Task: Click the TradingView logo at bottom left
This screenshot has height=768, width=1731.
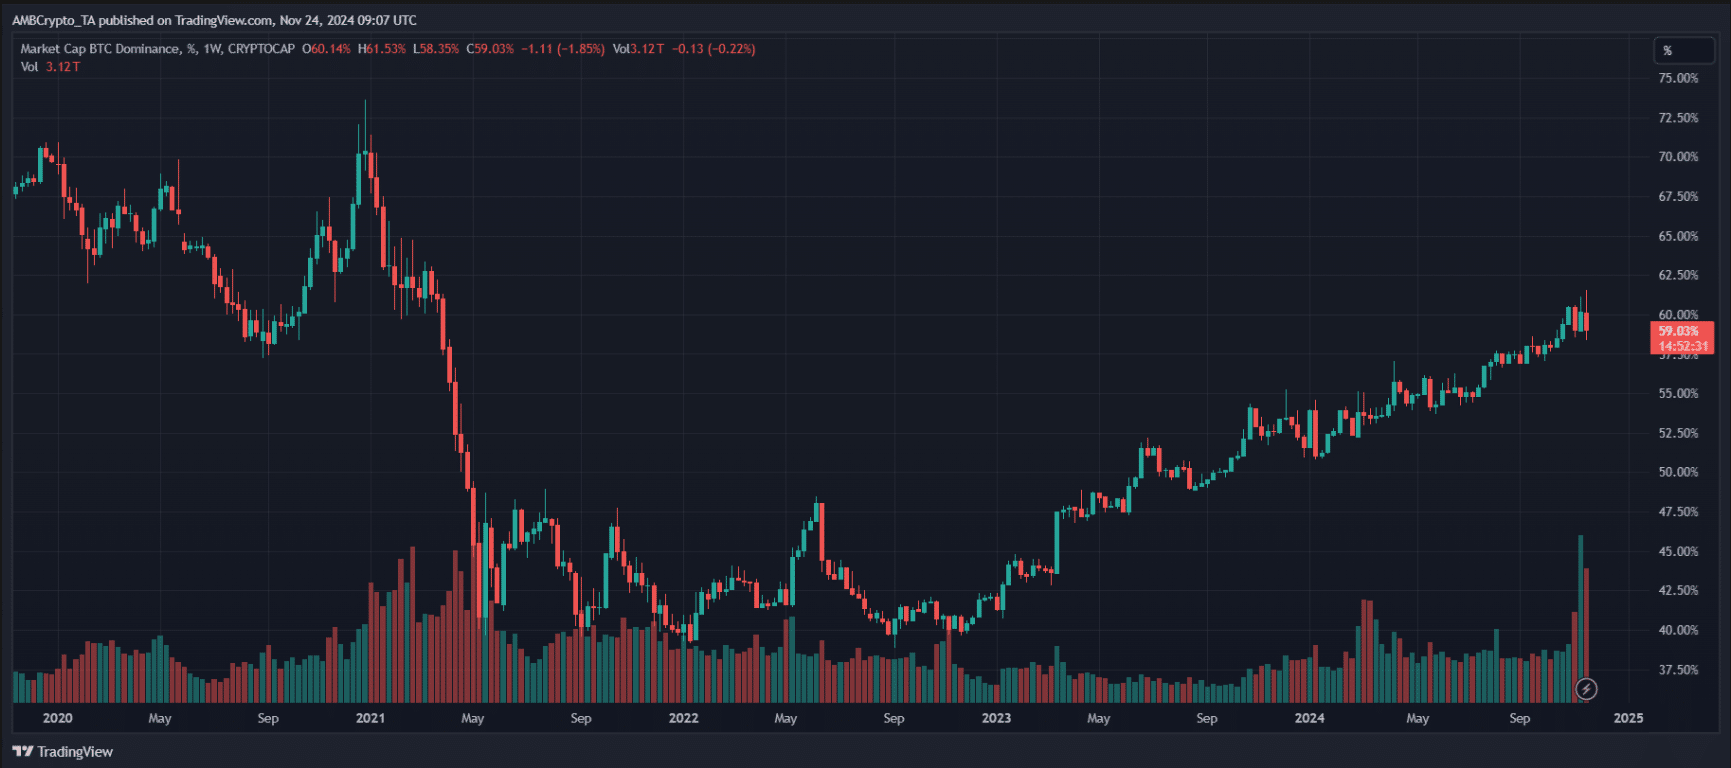Action: (x=62, y=751)
